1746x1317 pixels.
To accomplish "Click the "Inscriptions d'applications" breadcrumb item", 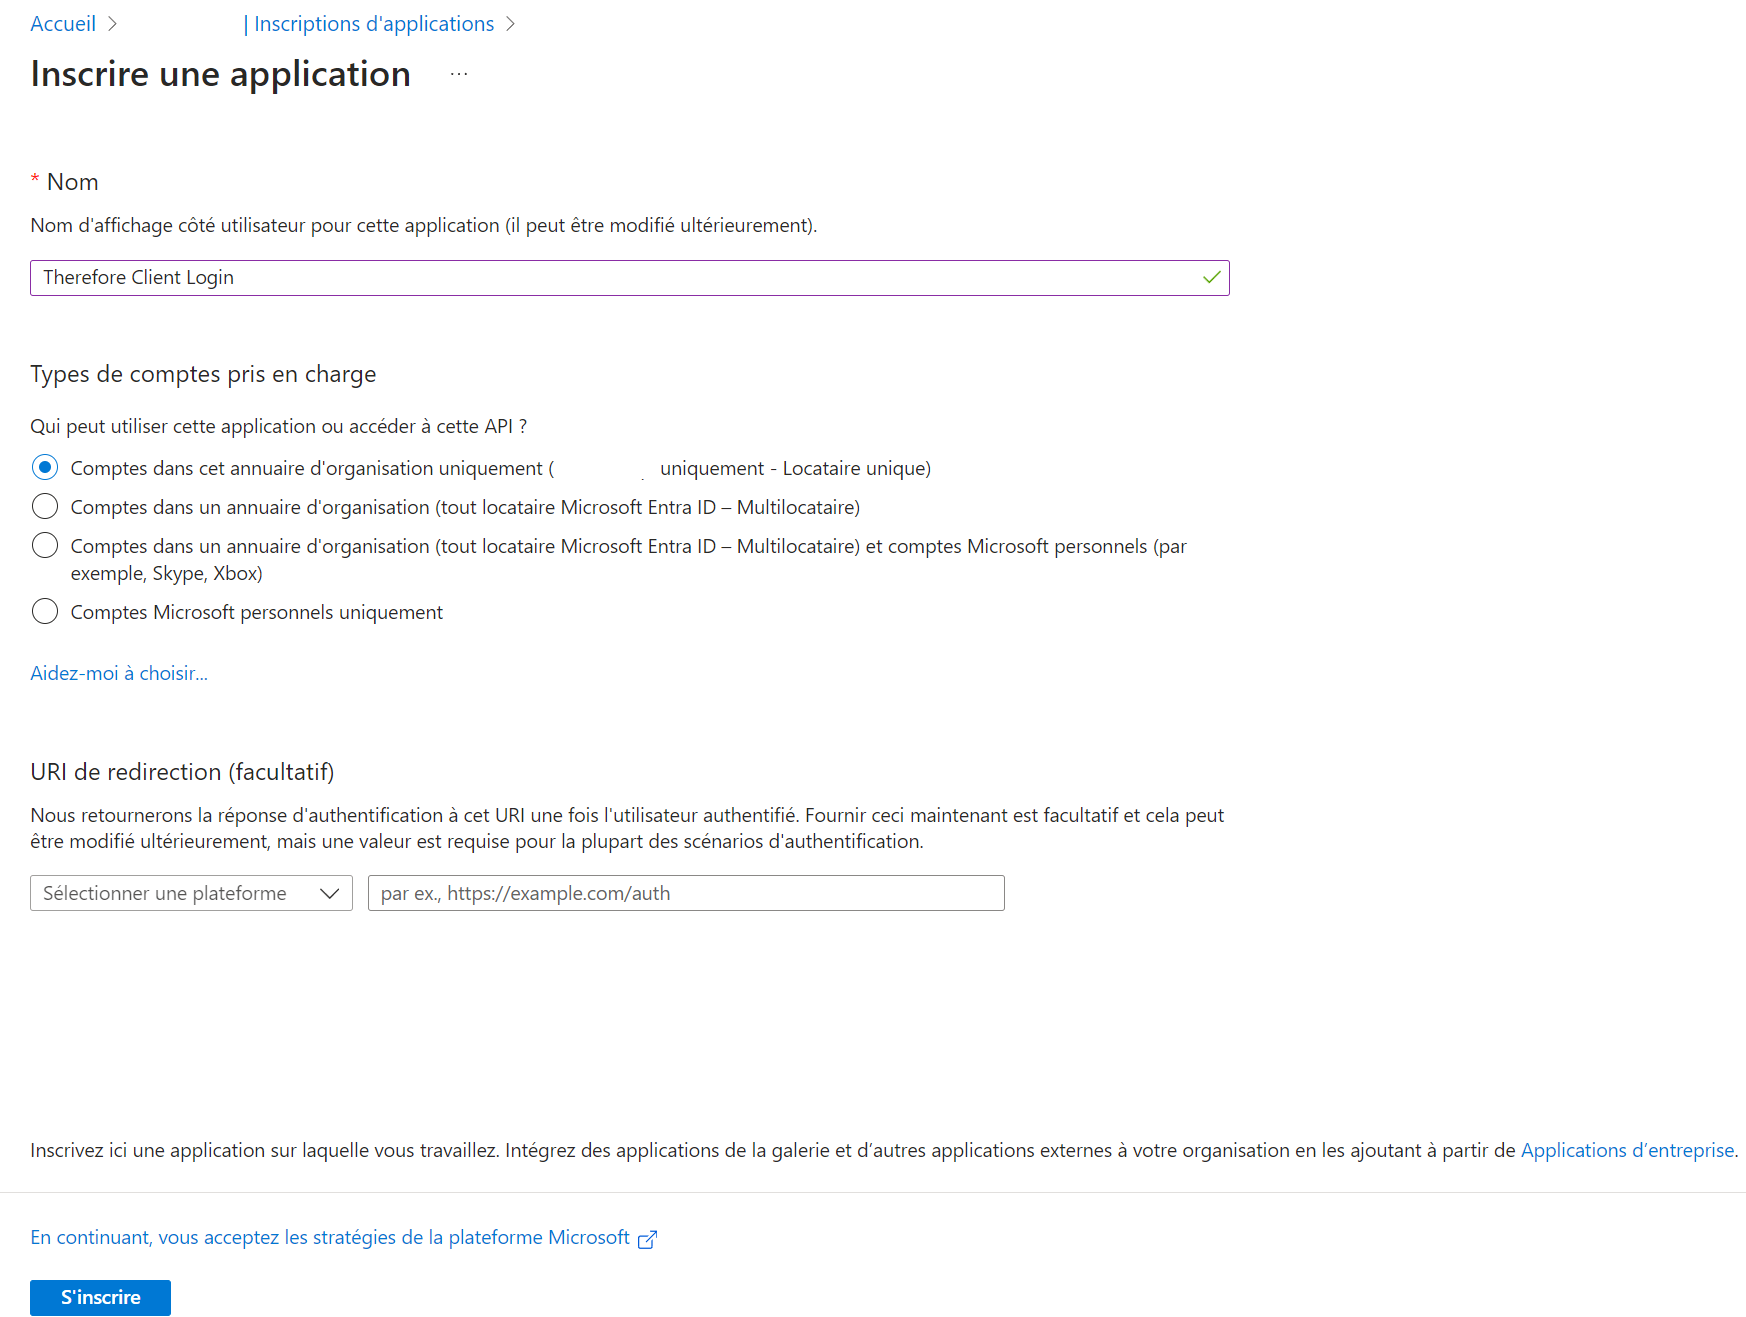I will tap(373, 23).
